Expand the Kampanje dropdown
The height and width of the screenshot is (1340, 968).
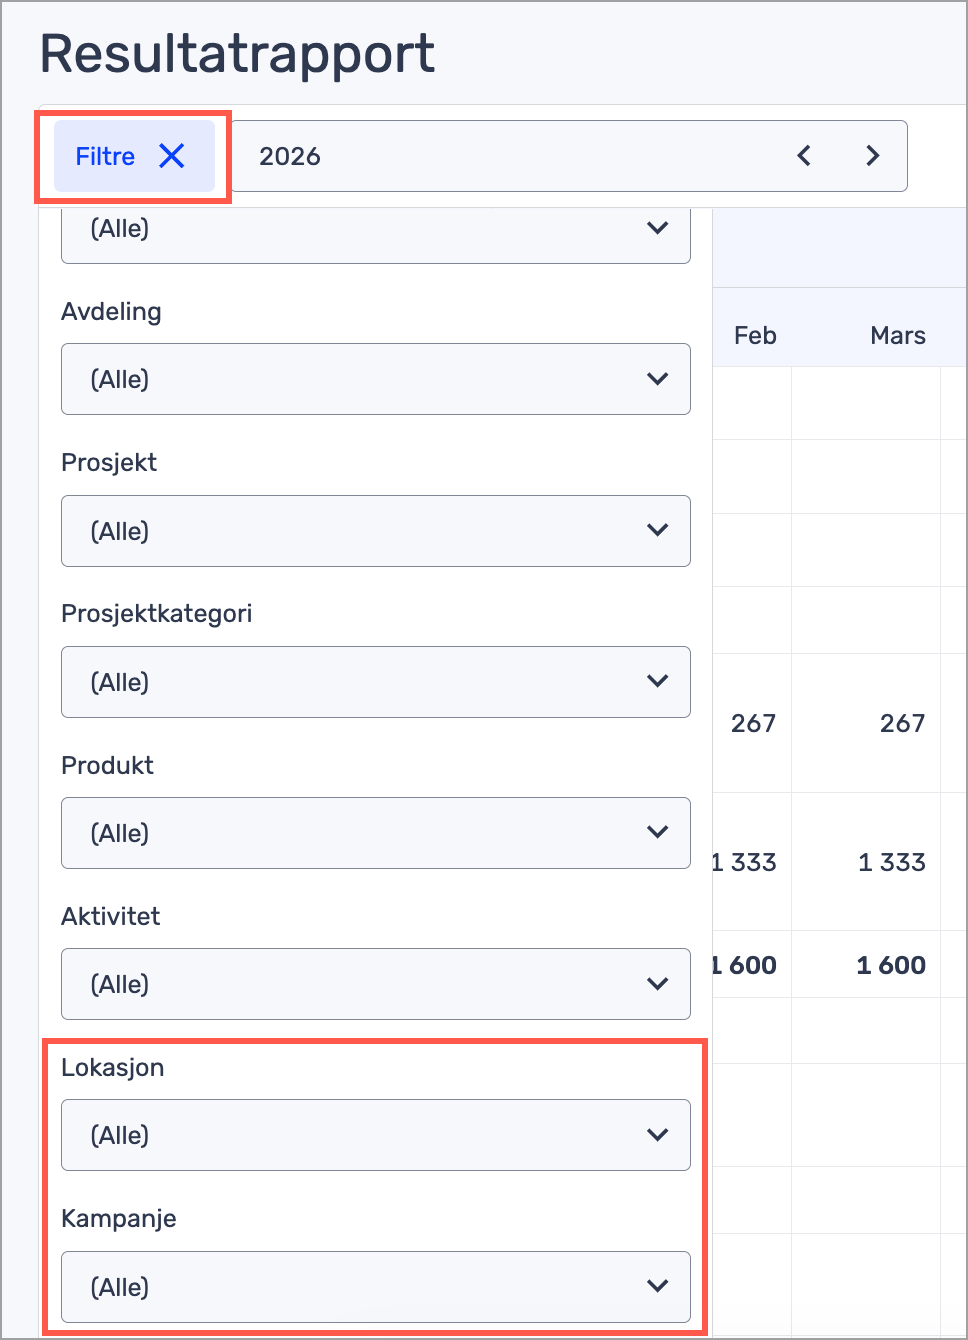click(x=375, y=1287)
